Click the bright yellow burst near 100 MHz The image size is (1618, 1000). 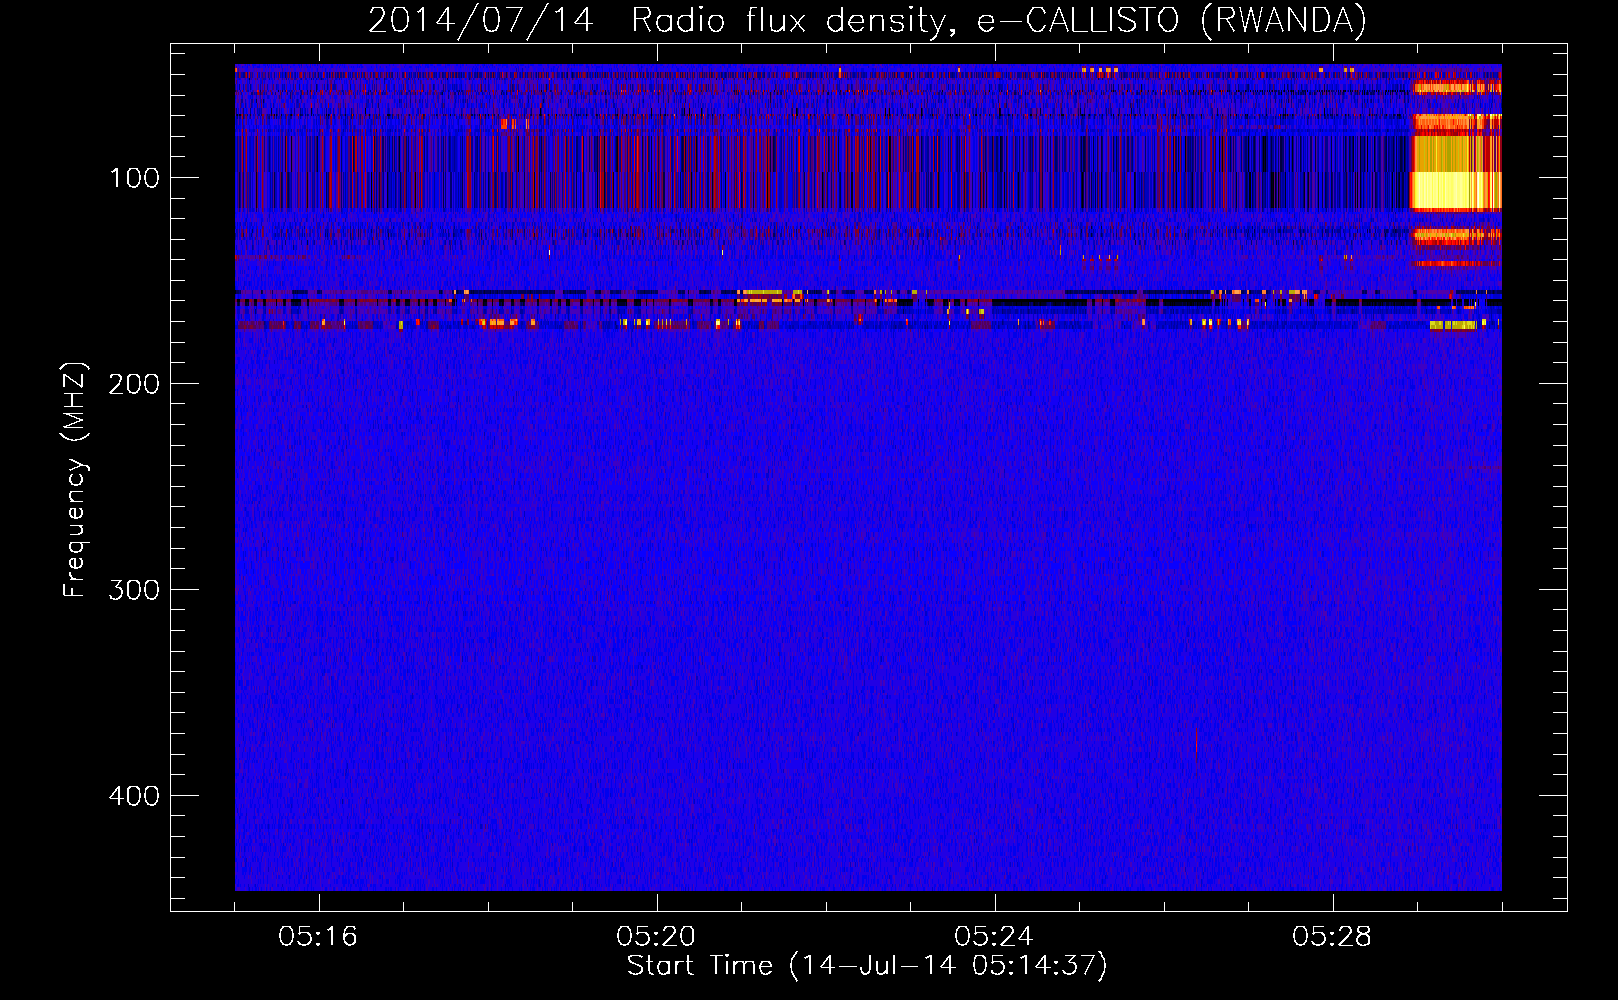pyautogui.click(x=1455, y=189)
